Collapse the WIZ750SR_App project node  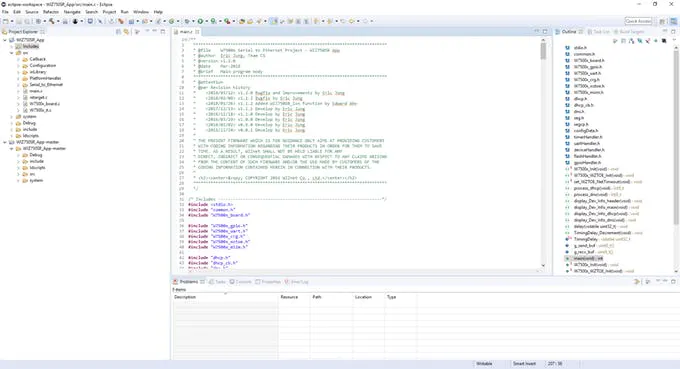(5, 40)
